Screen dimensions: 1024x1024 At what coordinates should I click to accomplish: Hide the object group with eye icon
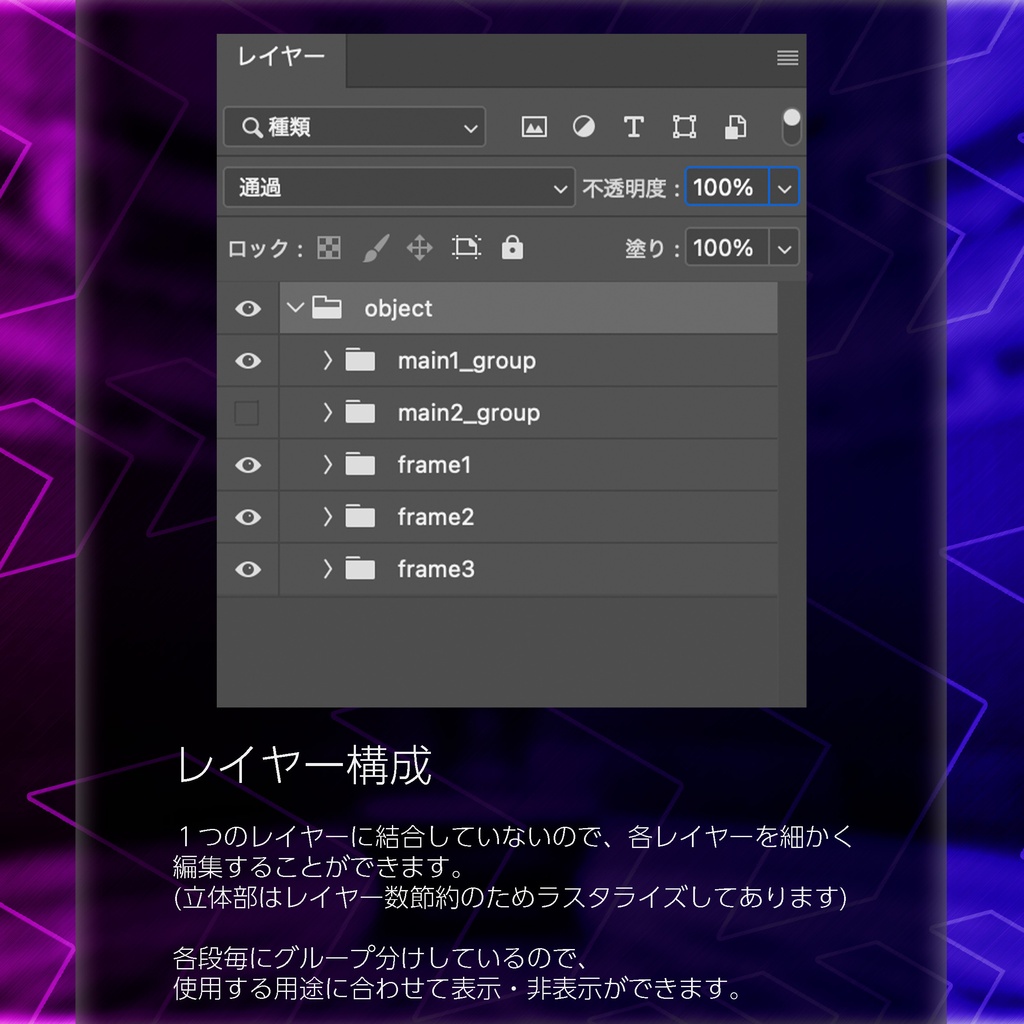248,308
